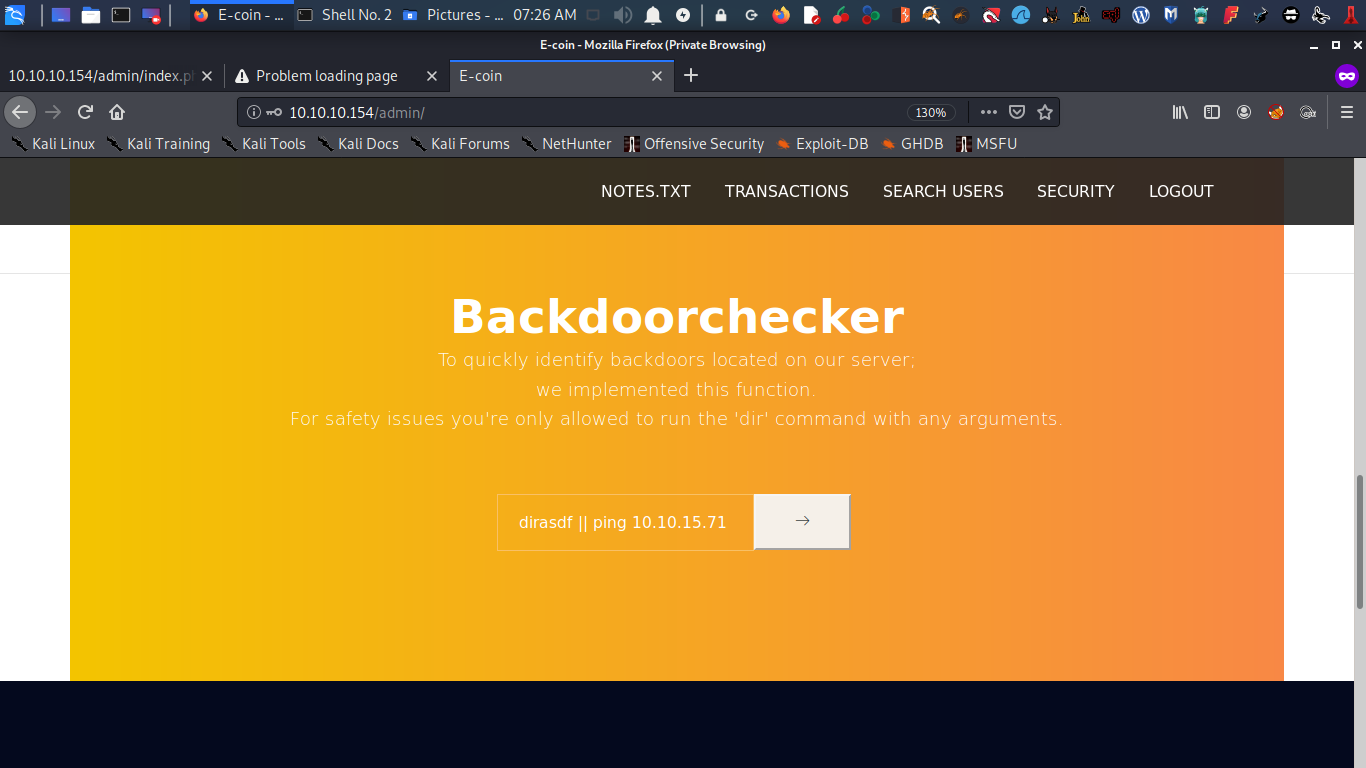Open the NetHunter bookmark
1366x768 pixels.
point(567,144)
